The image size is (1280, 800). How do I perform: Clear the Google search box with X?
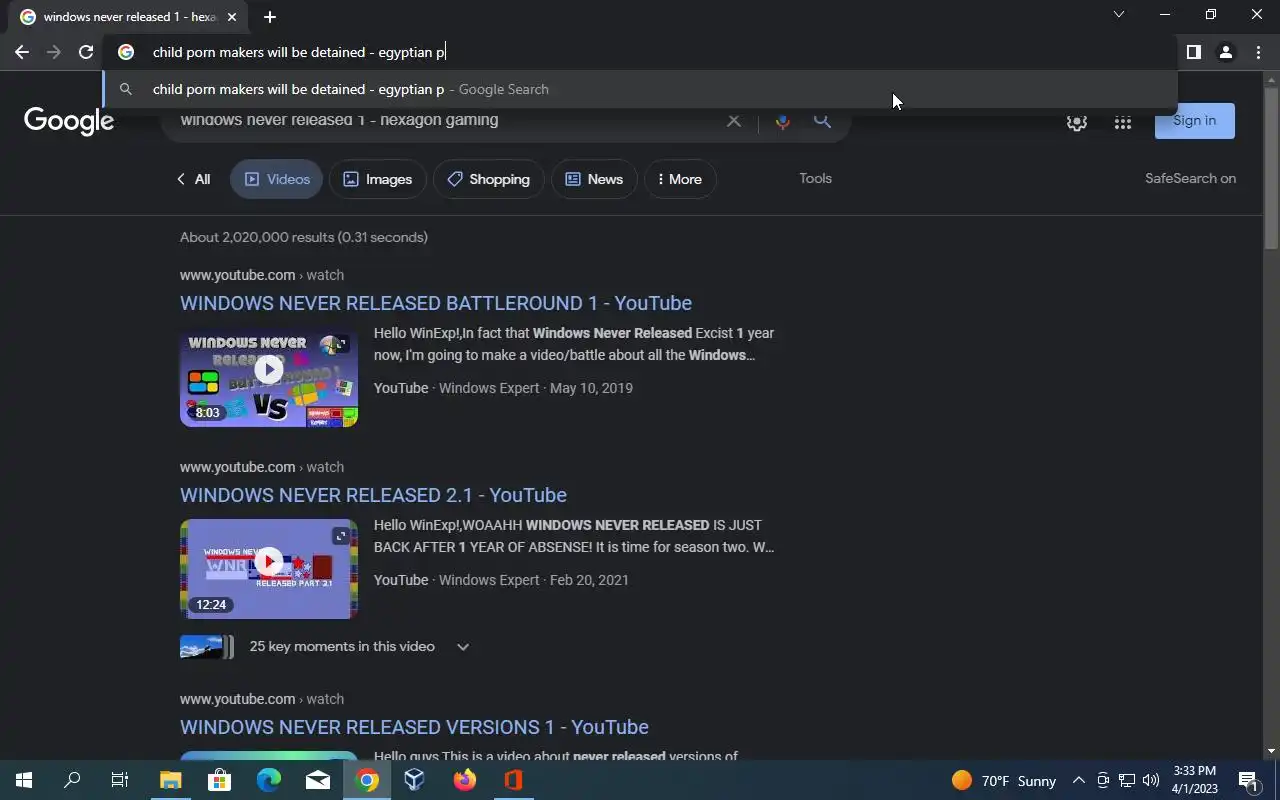(x=733, y=120)
